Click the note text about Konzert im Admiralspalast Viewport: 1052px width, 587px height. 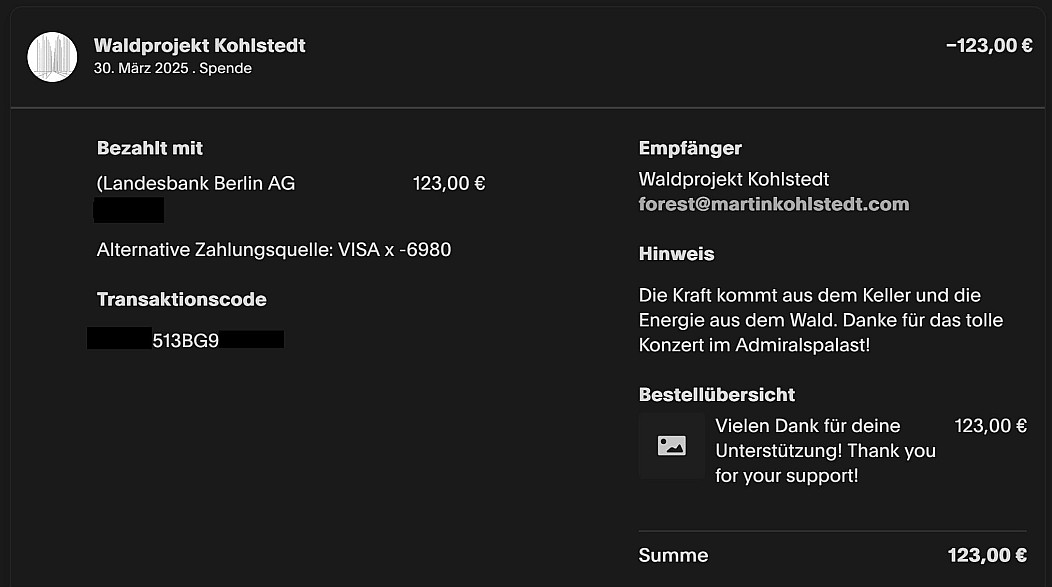pyautogui.click(x=820, y=320)
